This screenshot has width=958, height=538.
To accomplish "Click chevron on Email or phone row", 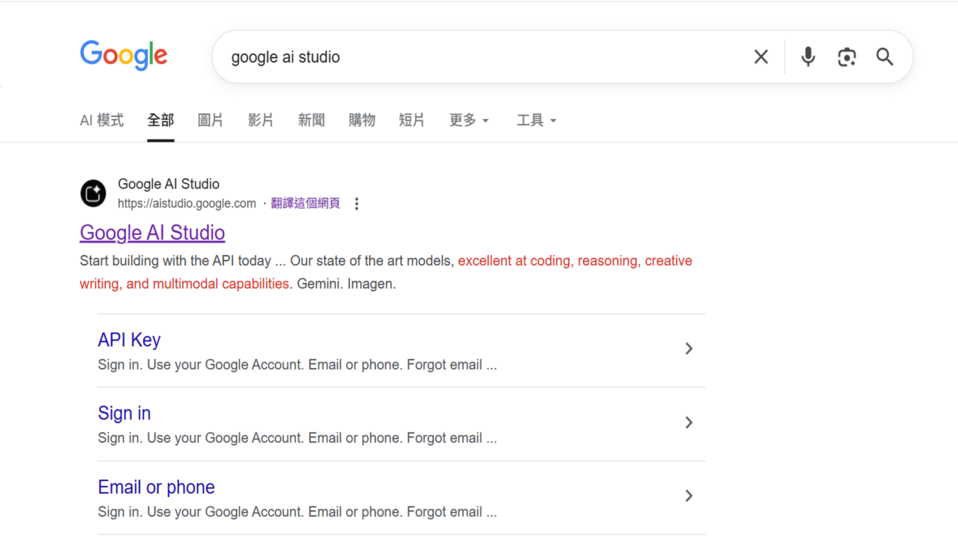I will (688, 496).
